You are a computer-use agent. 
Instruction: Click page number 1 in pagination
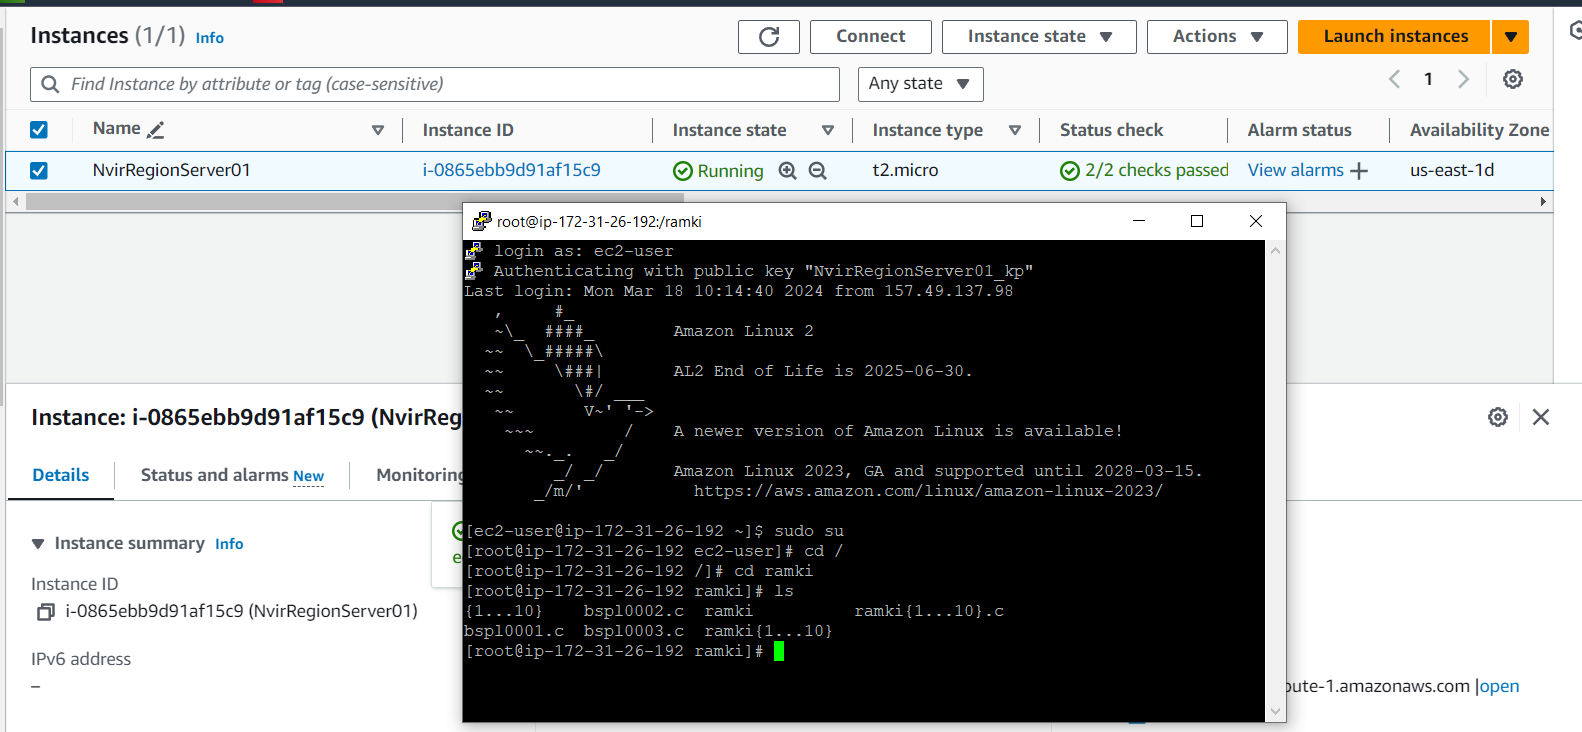(x=1428, y=79)
